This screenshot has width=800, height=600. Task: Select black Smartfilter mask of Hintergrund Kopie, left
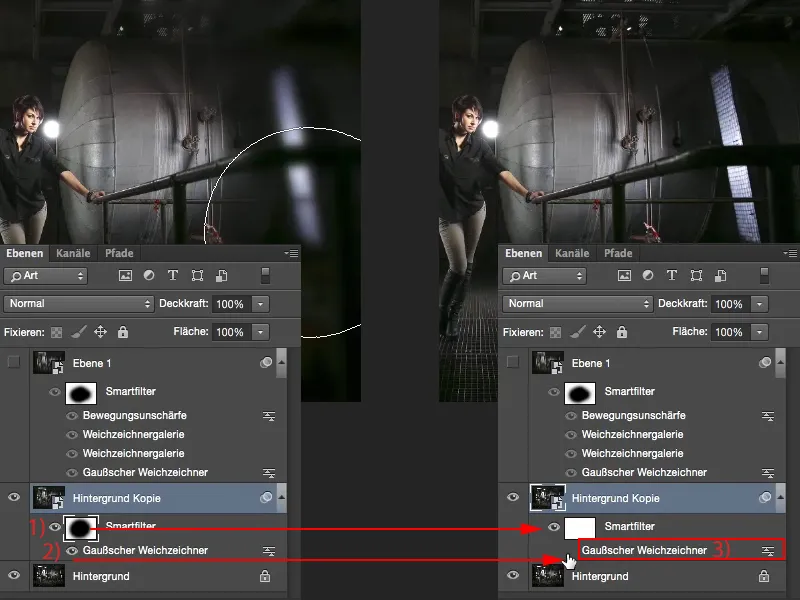[80, 528]
